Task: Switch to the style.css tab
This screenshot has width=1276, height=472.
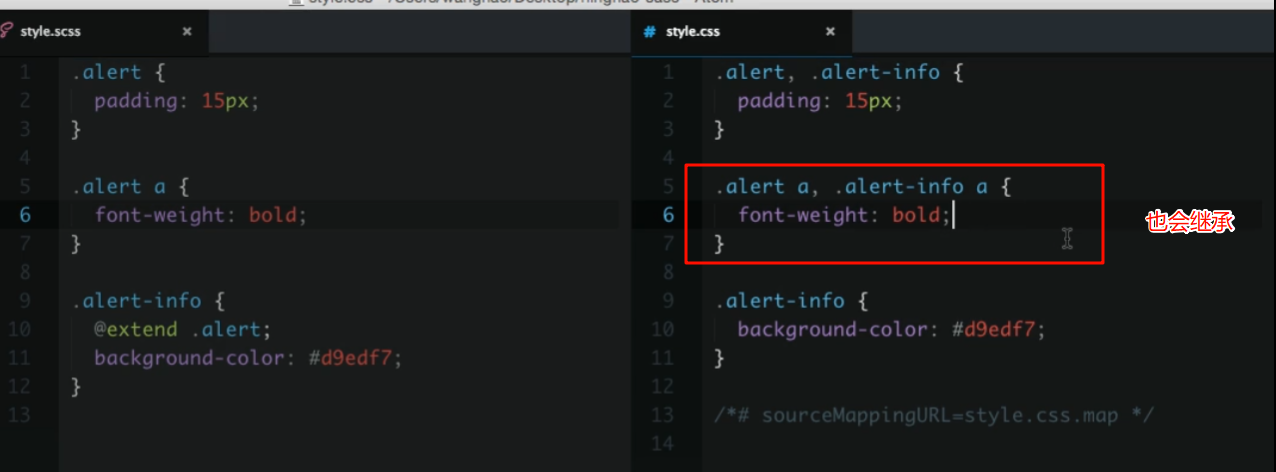Action: click(742, 31)
